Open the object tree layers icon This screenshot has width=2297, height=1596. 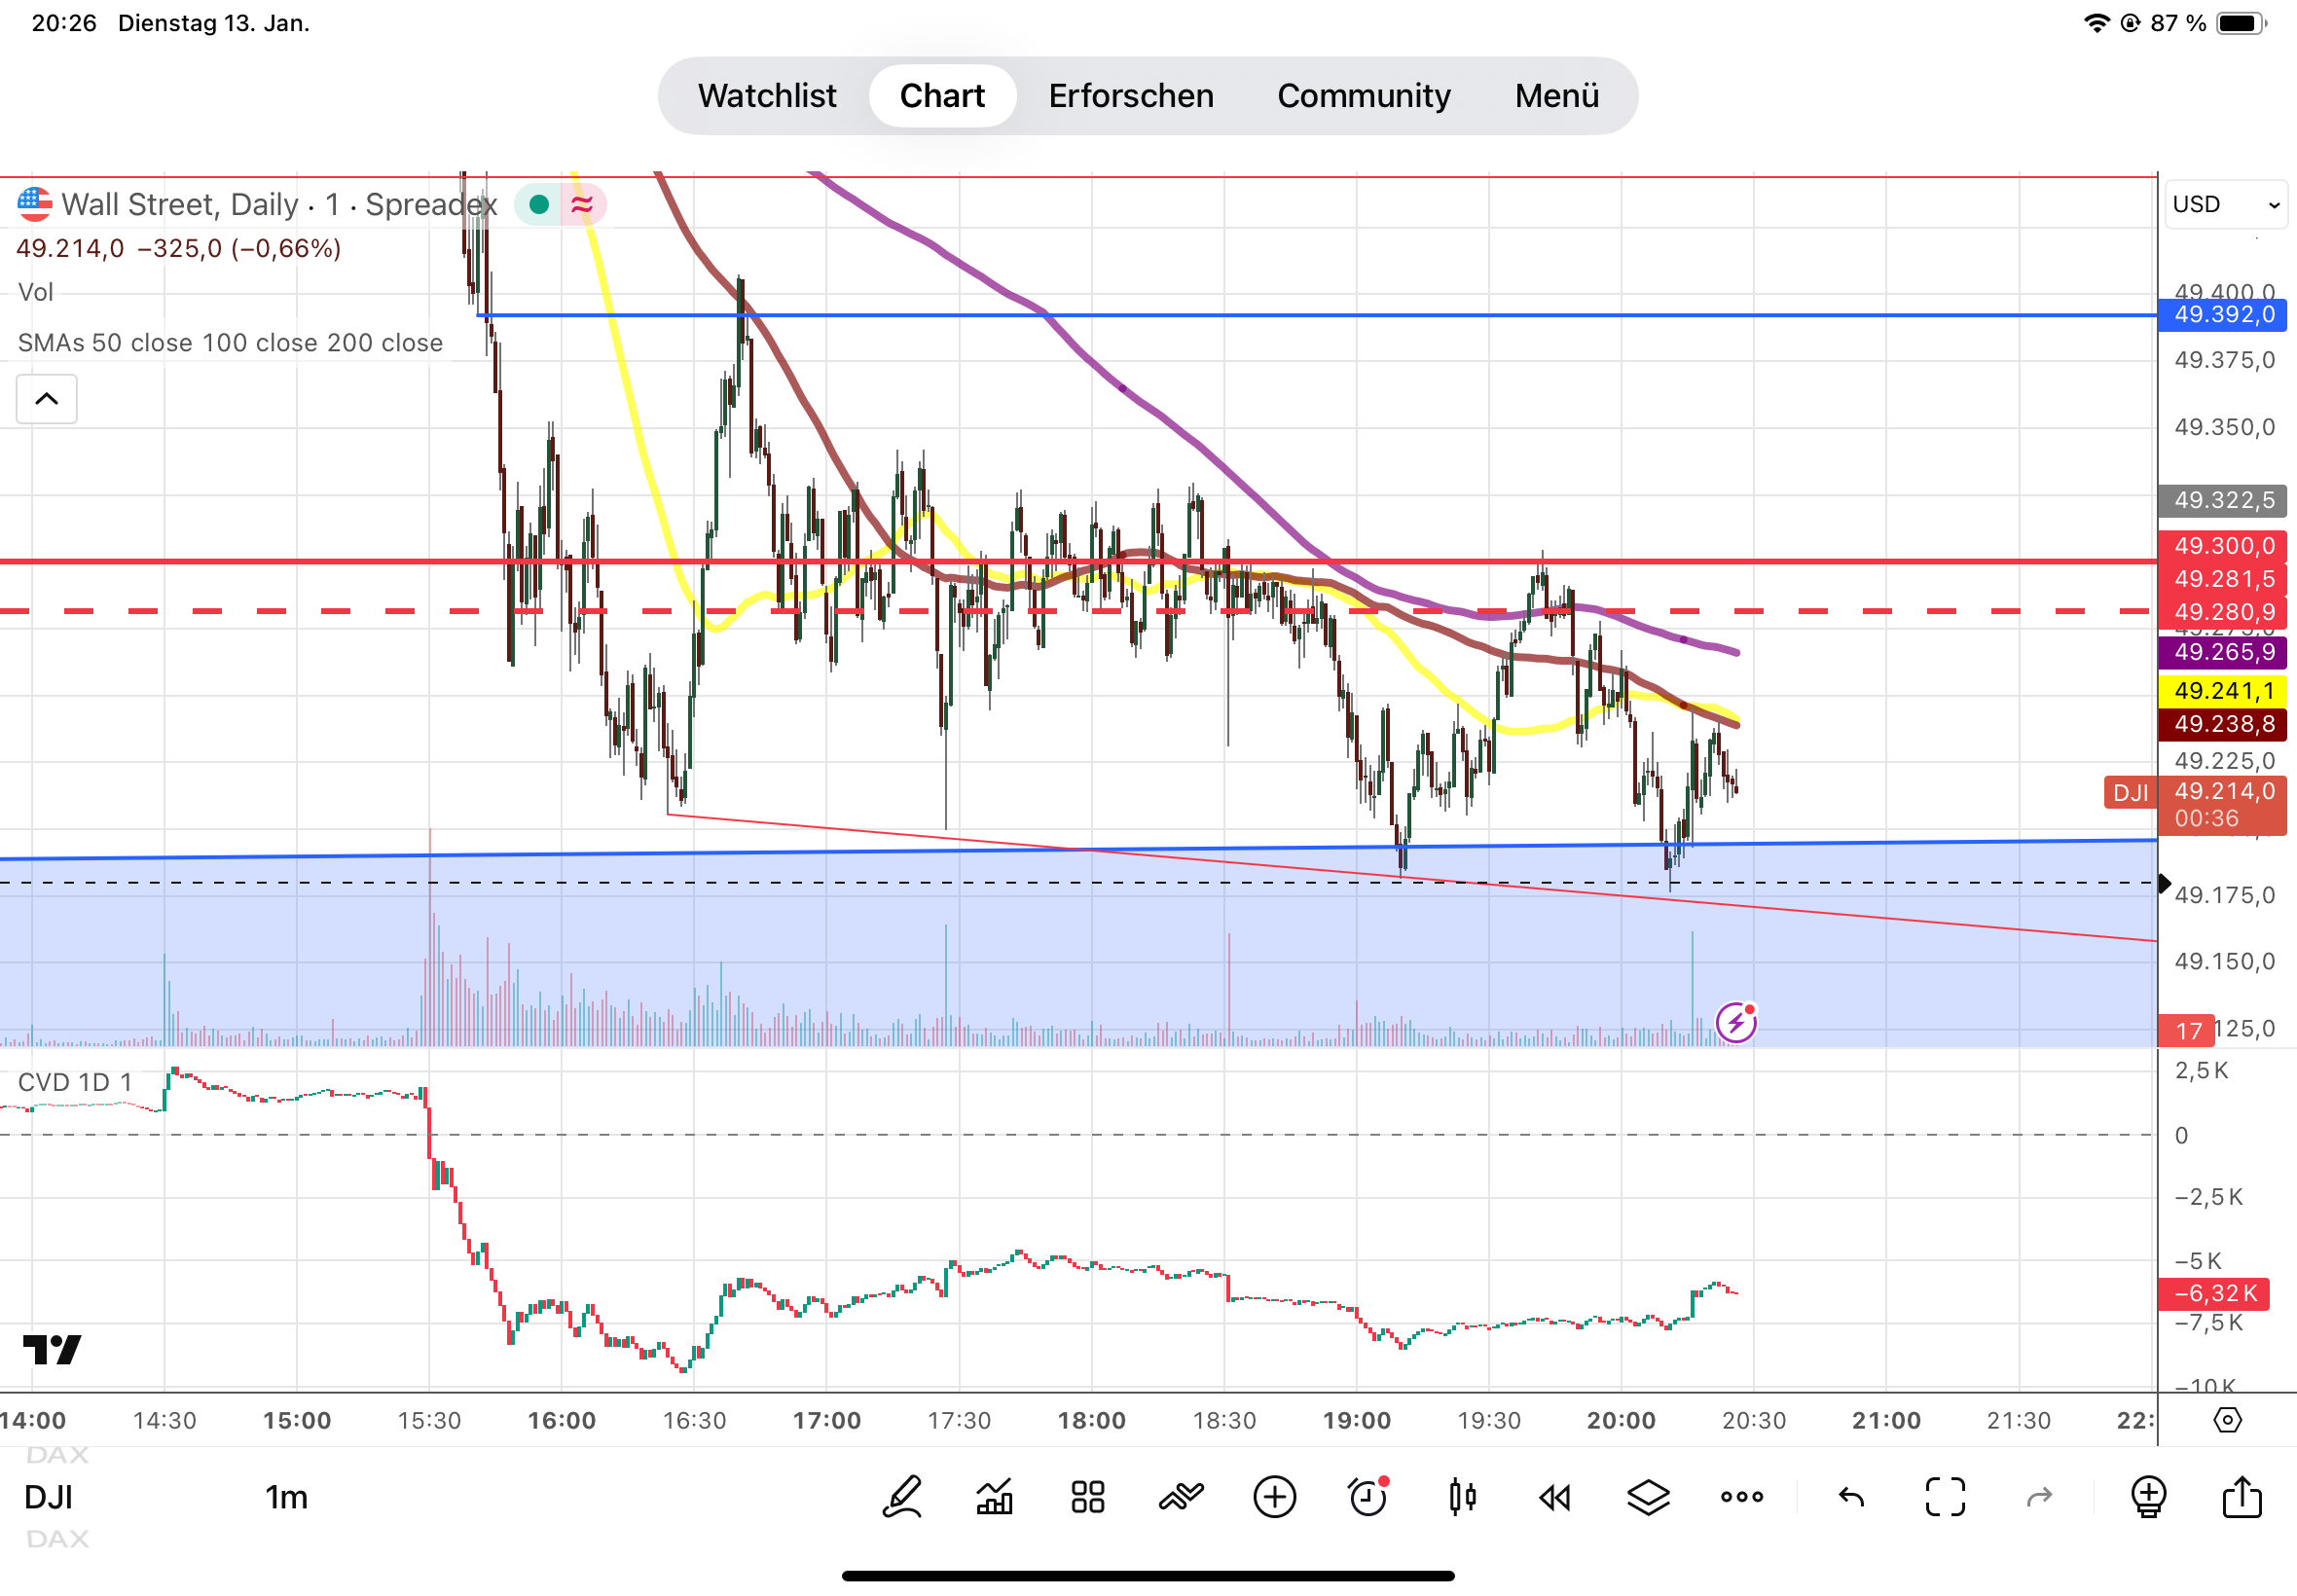coord(1647,1497)
